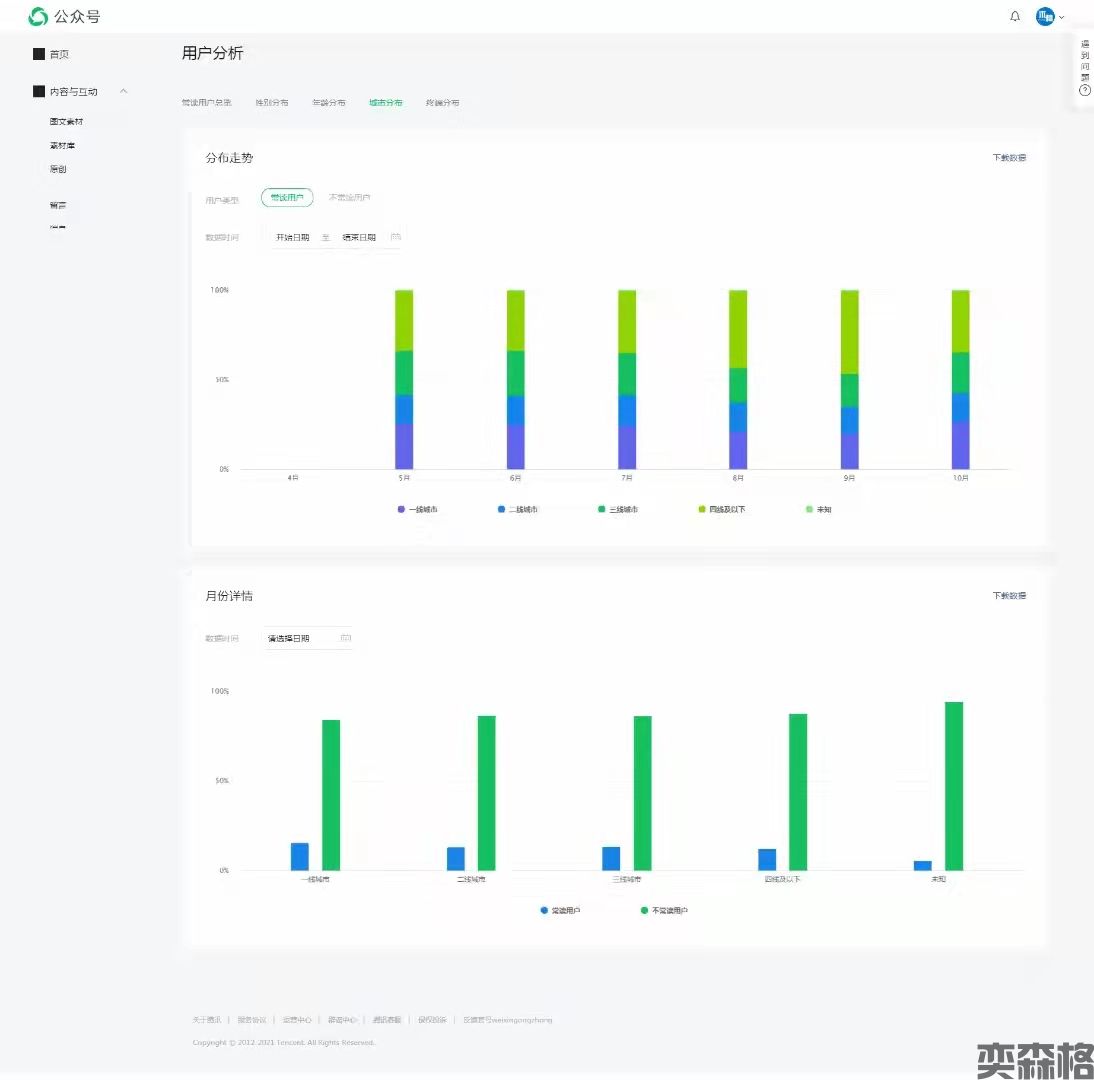Click the 内容与互动 sidebar icon

coord(39,91)
